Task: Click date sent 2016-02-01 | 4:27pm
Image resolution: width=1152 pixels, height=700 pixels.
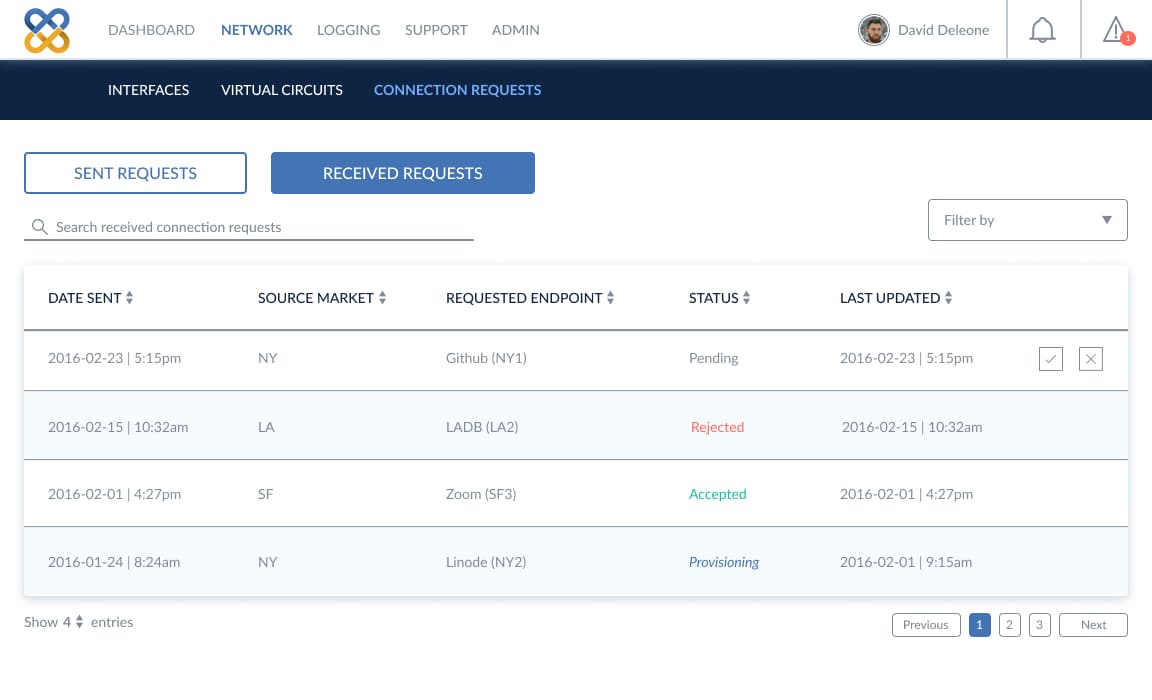Action: click(x=115, y=494)
